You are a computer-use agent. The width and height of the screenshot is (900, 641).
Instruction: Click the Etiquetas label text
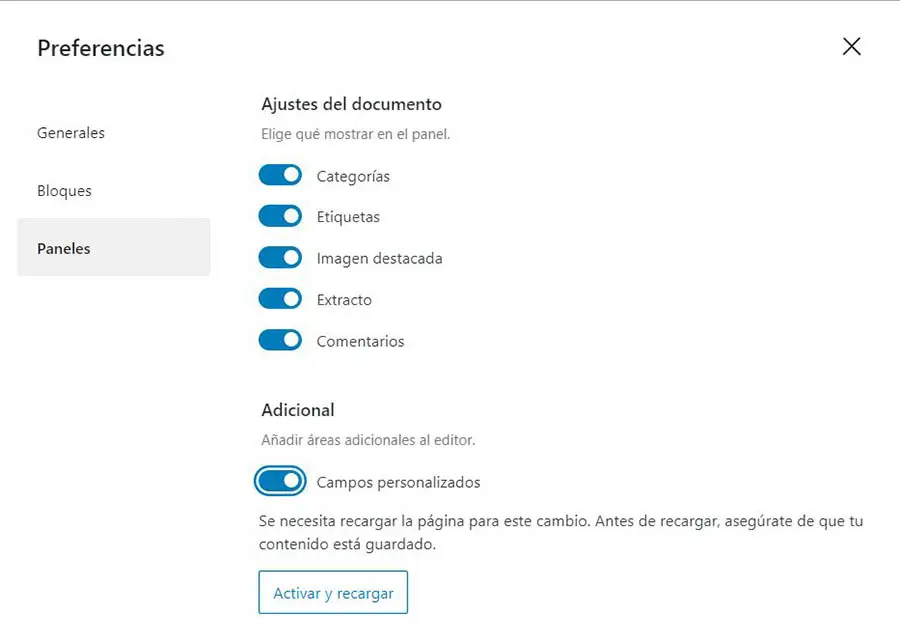[x=348, y=217]
